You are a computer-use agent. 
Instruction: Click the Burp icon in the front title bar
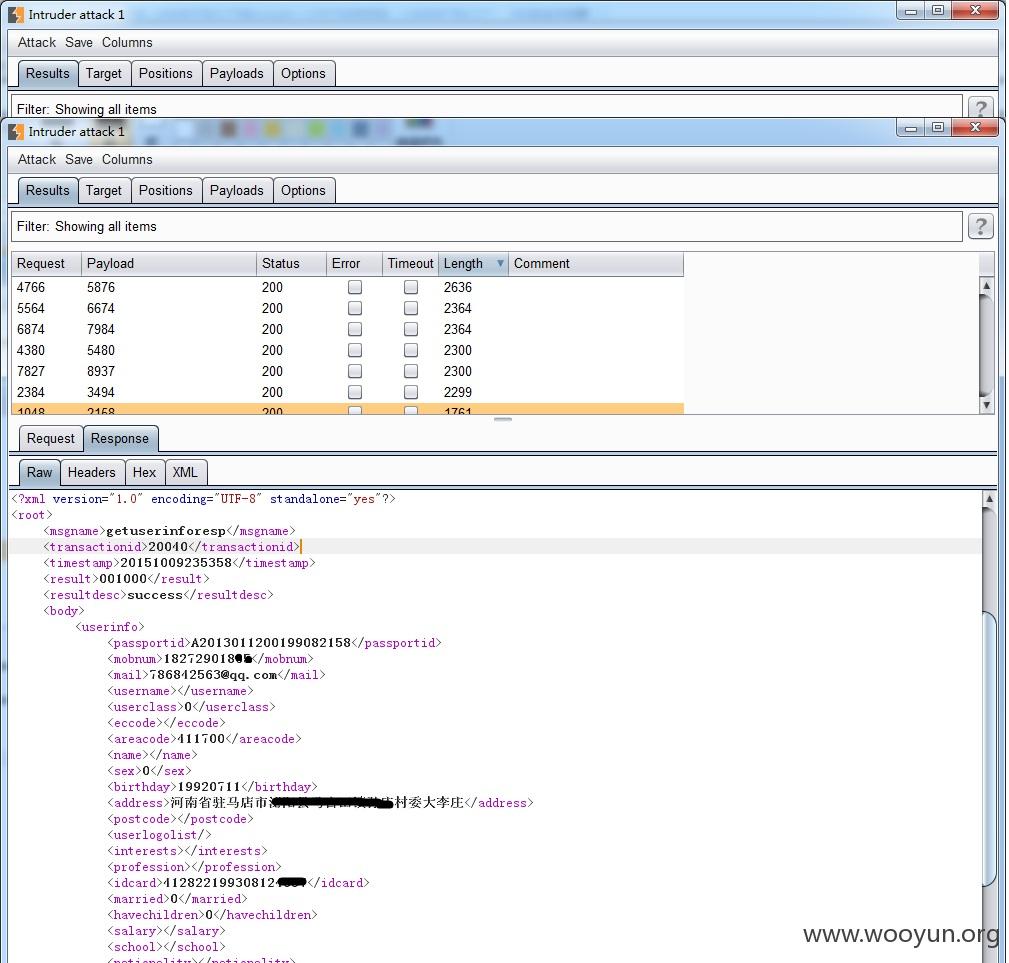click(16, 132)
